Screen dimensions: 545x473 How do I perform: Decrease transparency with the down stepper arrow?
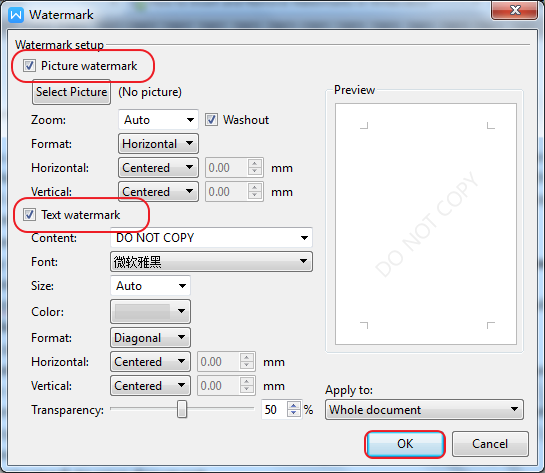click(294, 413)
